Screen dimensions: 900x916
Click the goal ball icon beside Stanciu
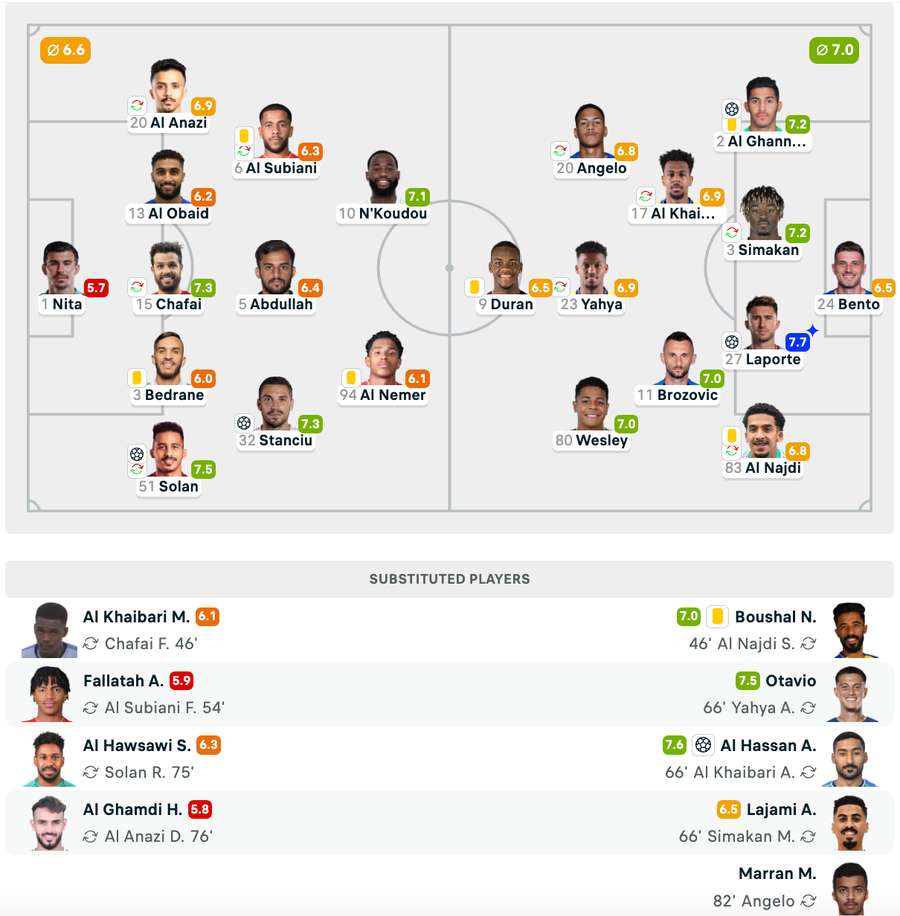[x=244, y=422]
